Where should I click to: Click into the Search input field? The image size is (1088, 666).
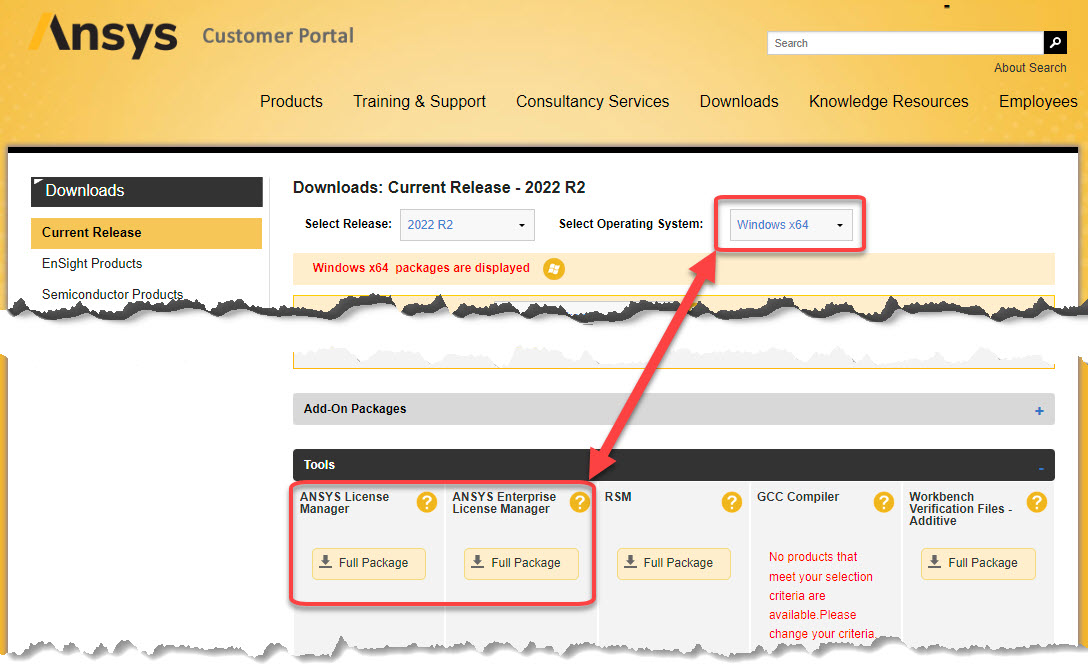pyautogui.click(x=906, y=43)
